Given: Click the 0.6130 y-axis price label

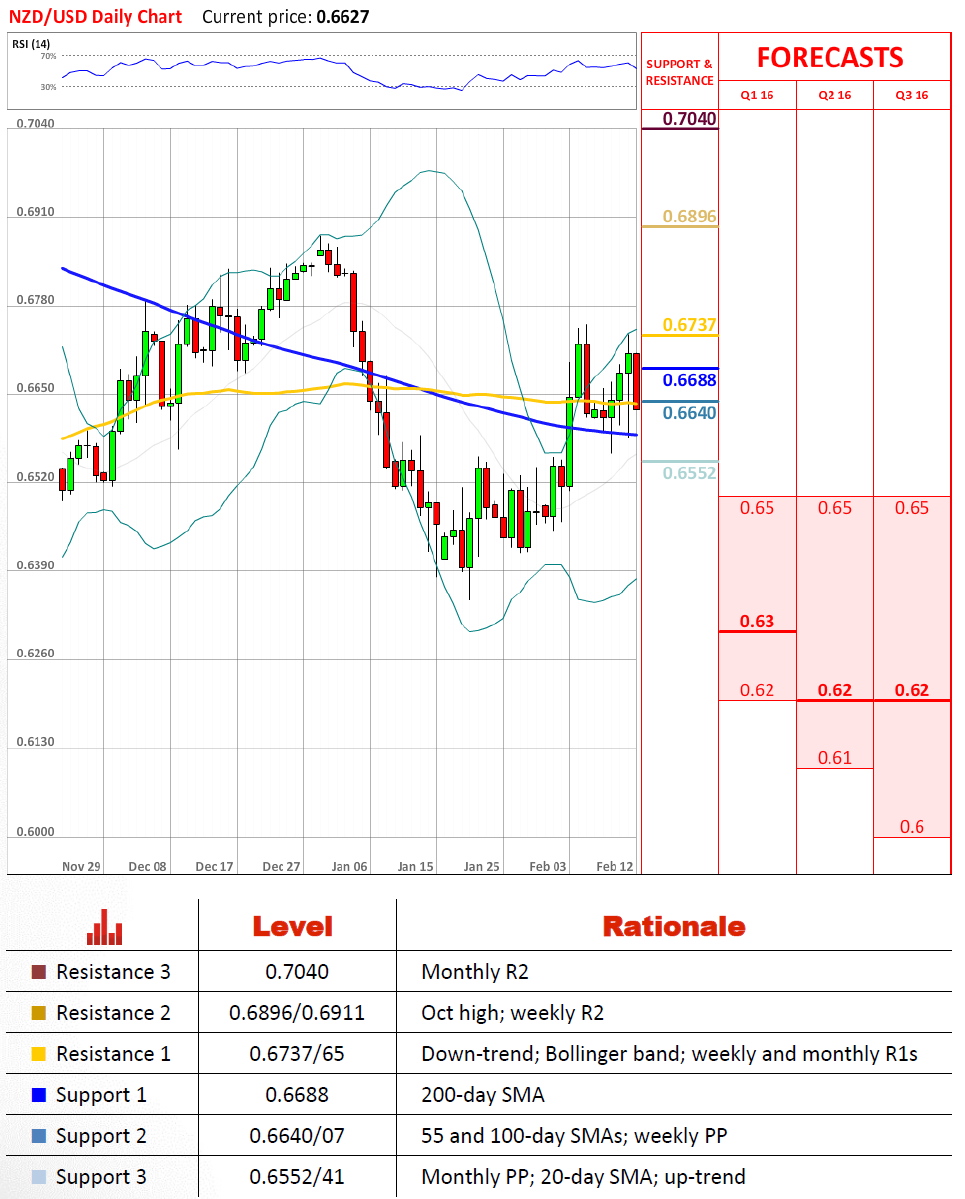Looking at the screenshot, I should coord(36,742).
